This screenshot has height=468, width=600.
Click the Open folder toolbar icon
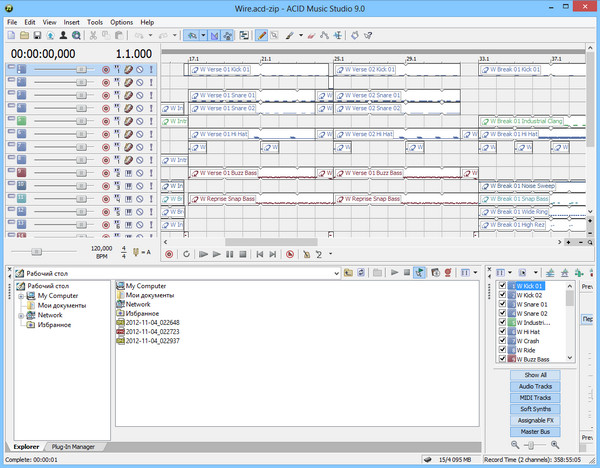[x=23, y=35]
